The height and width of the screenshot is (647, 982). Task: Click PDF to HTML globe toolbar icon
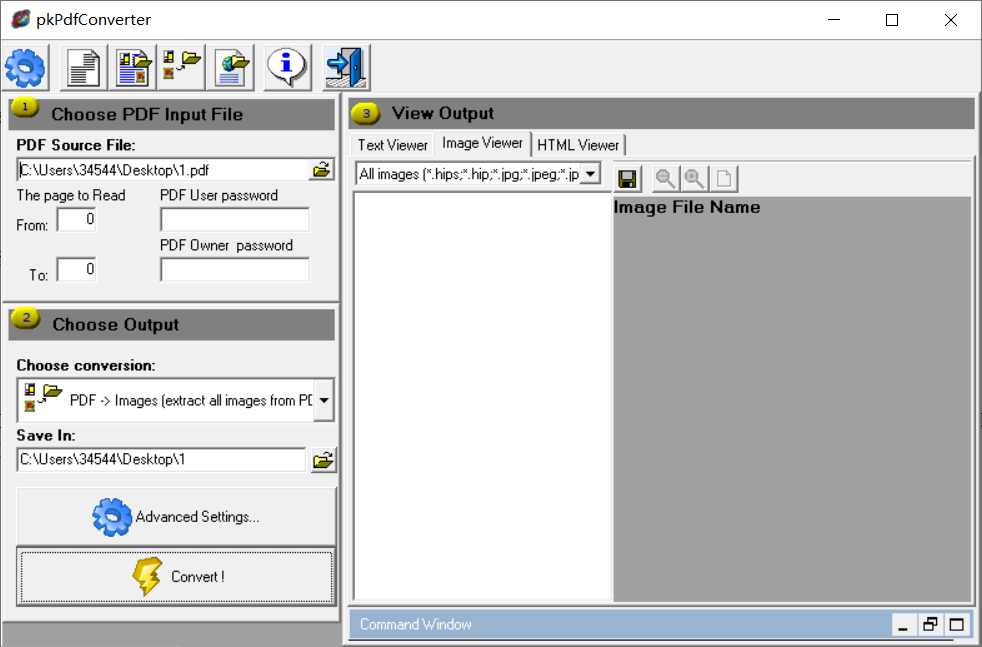point(231,68)
